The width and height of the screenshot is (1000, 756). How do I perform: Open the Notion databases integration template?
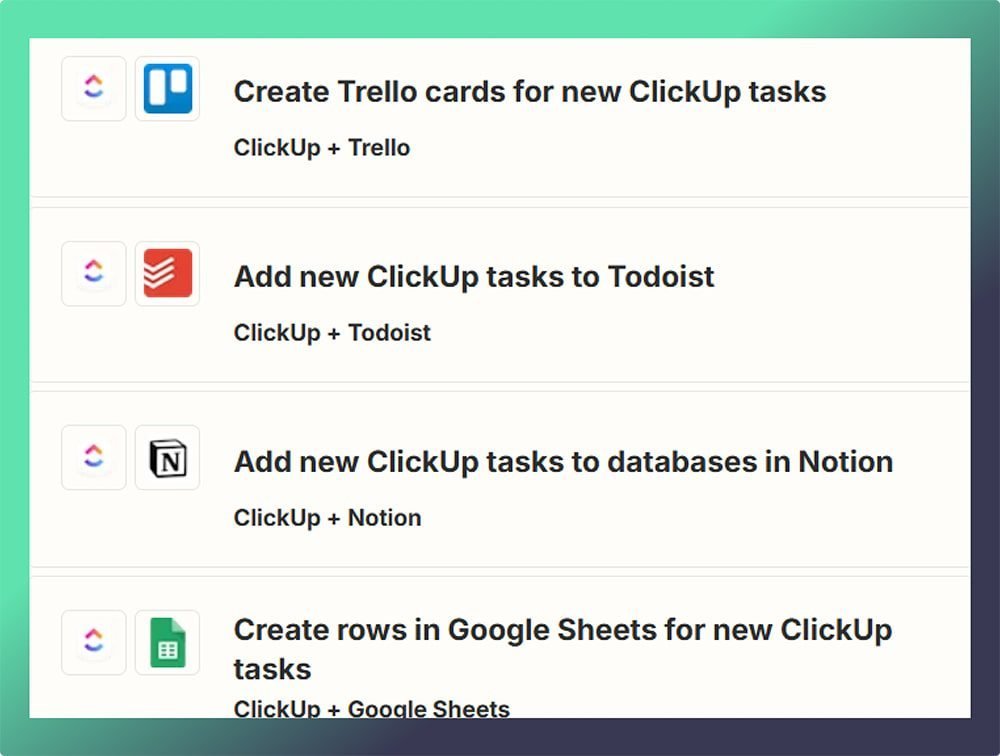(x=562, y=462)
